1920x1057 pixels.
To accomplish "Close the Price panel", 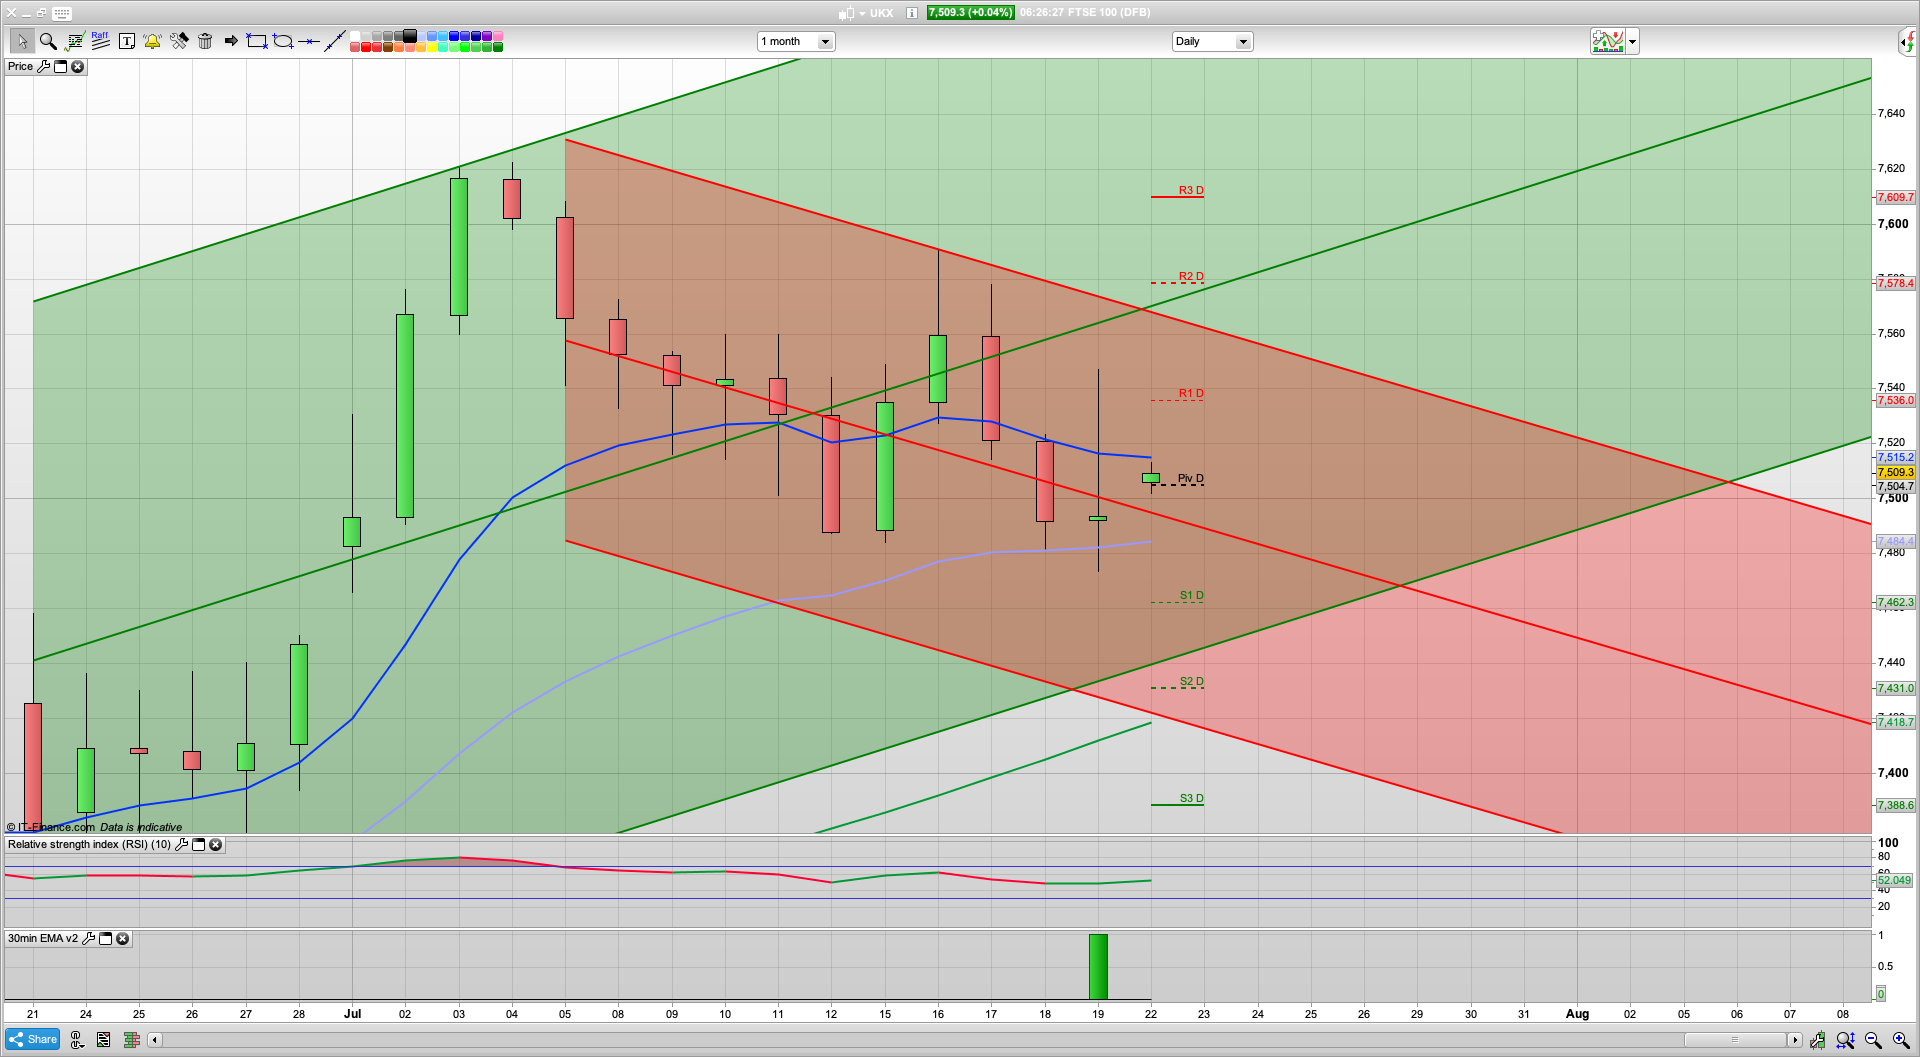I will [x=77, y=66].
